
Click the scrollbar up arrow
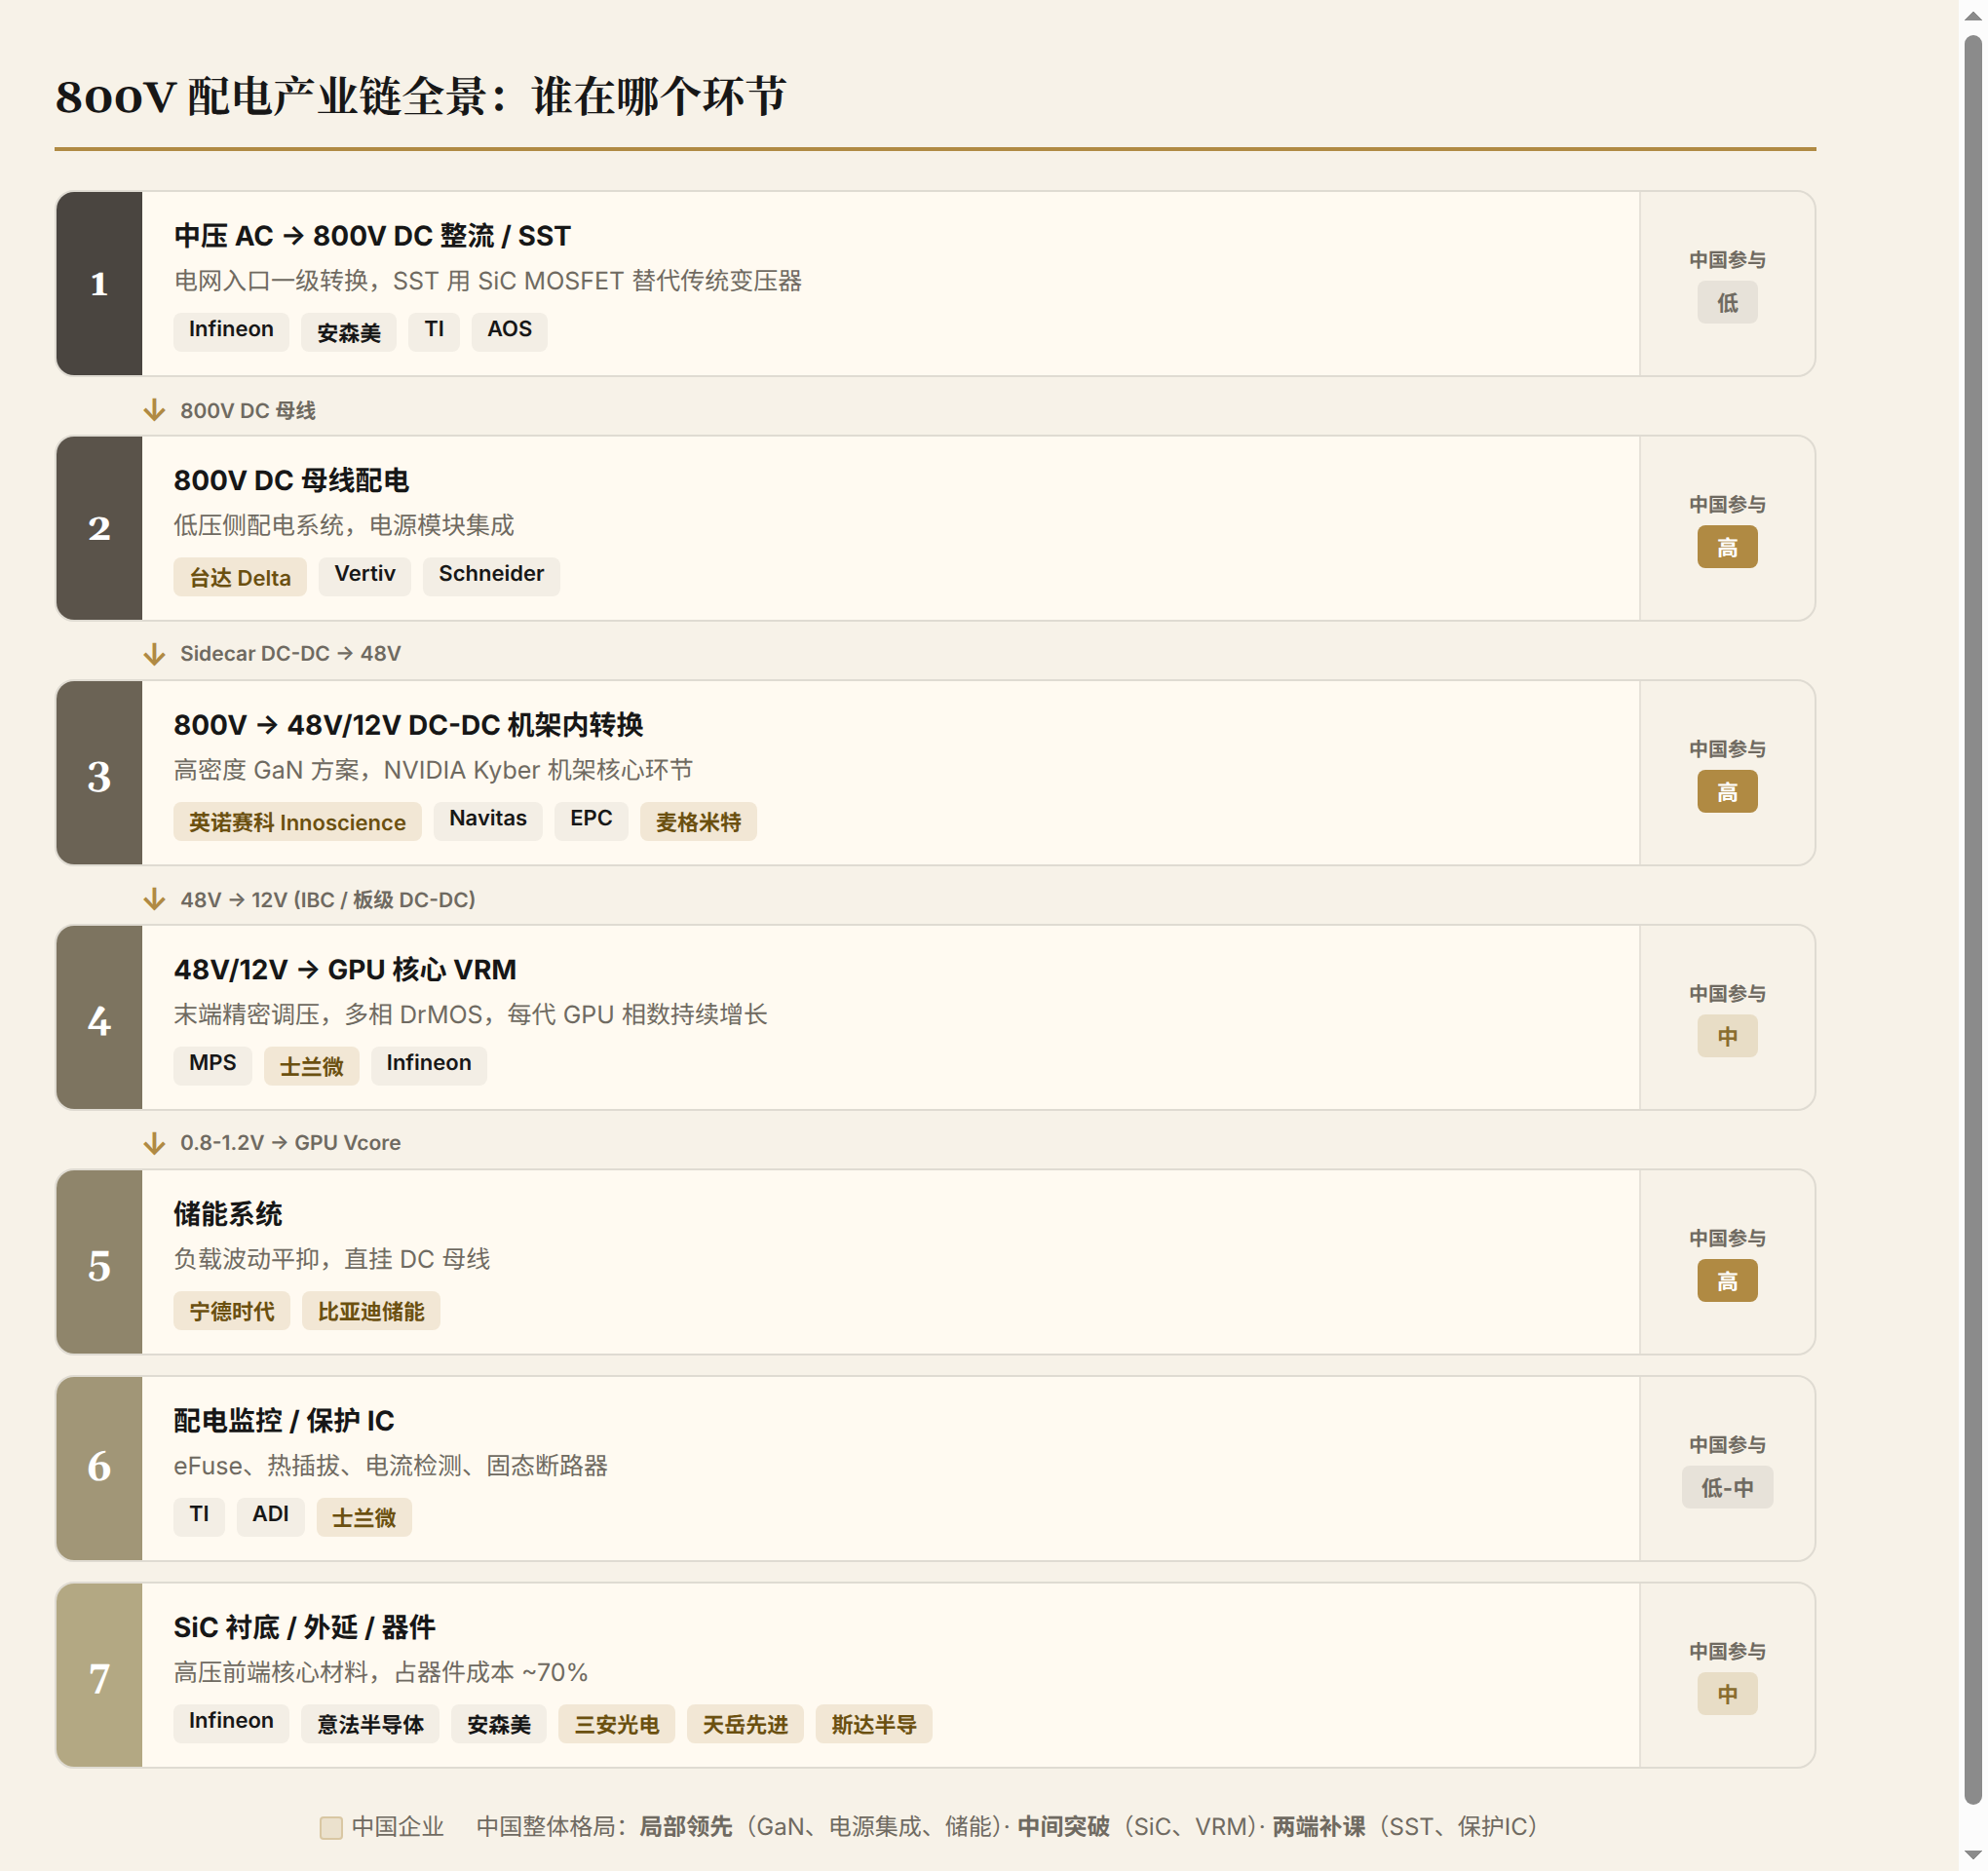(1973, 15)
